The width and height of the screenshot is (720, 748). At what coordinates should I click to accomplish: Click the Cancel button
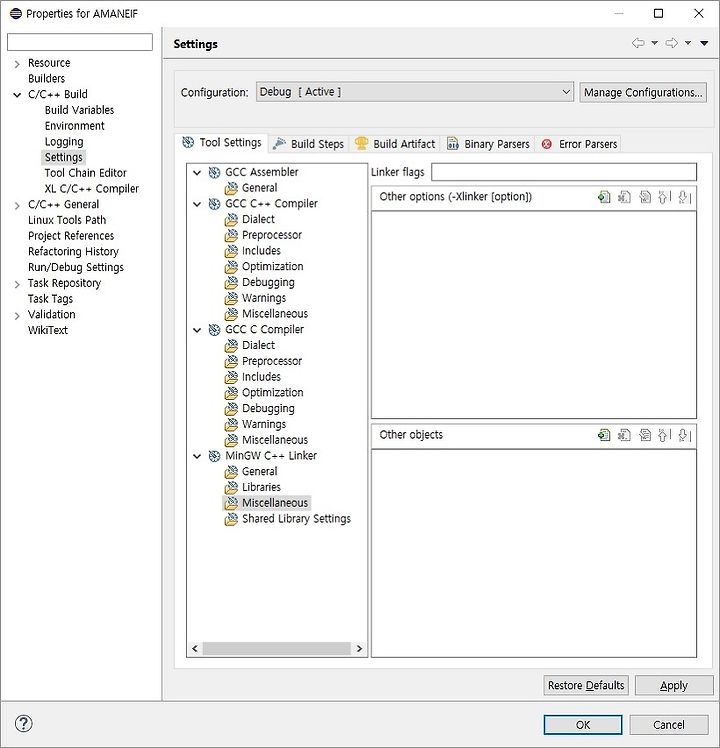(x=668, y=724)
